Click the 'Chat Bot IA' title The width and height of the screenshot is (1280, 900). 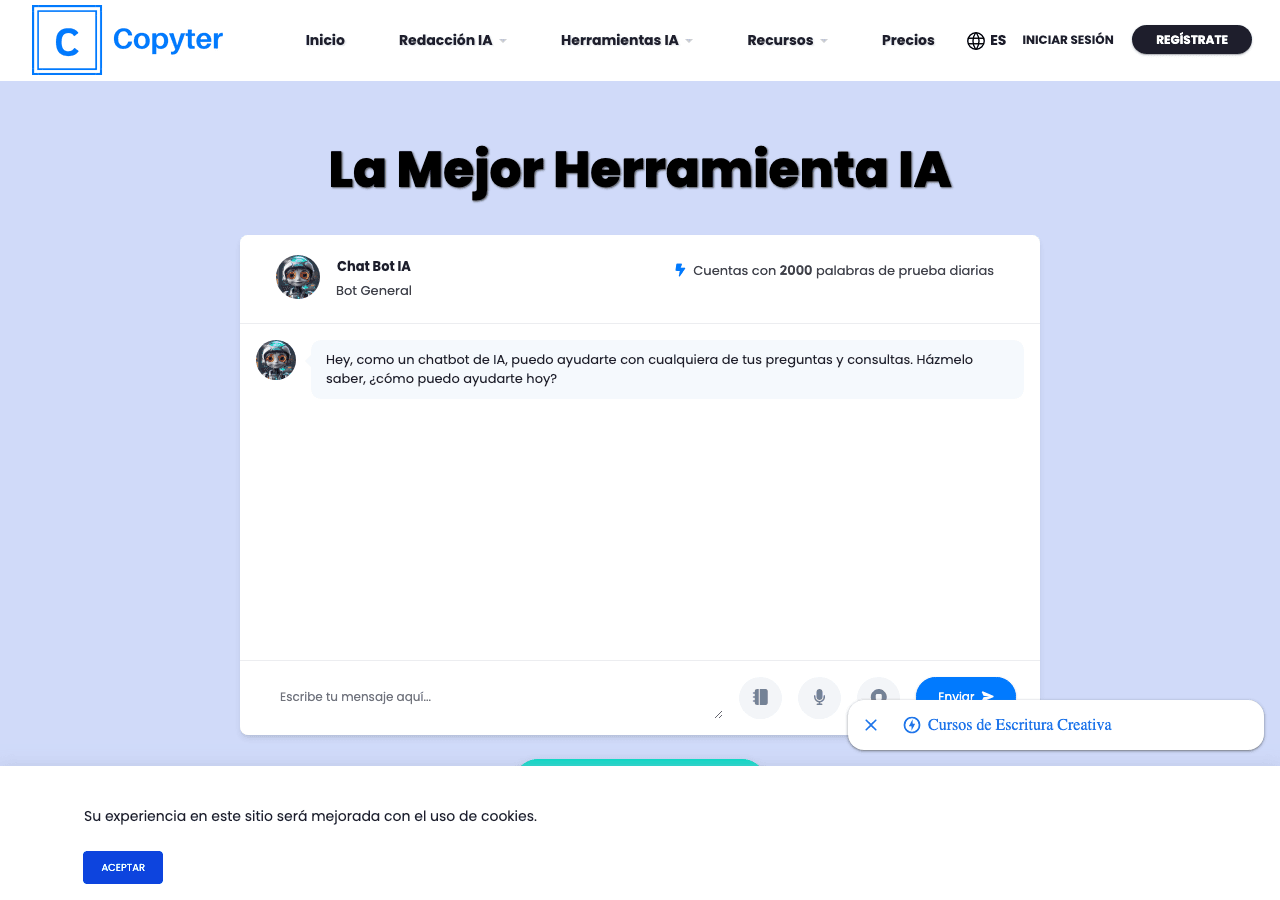(x=374, y=266)
